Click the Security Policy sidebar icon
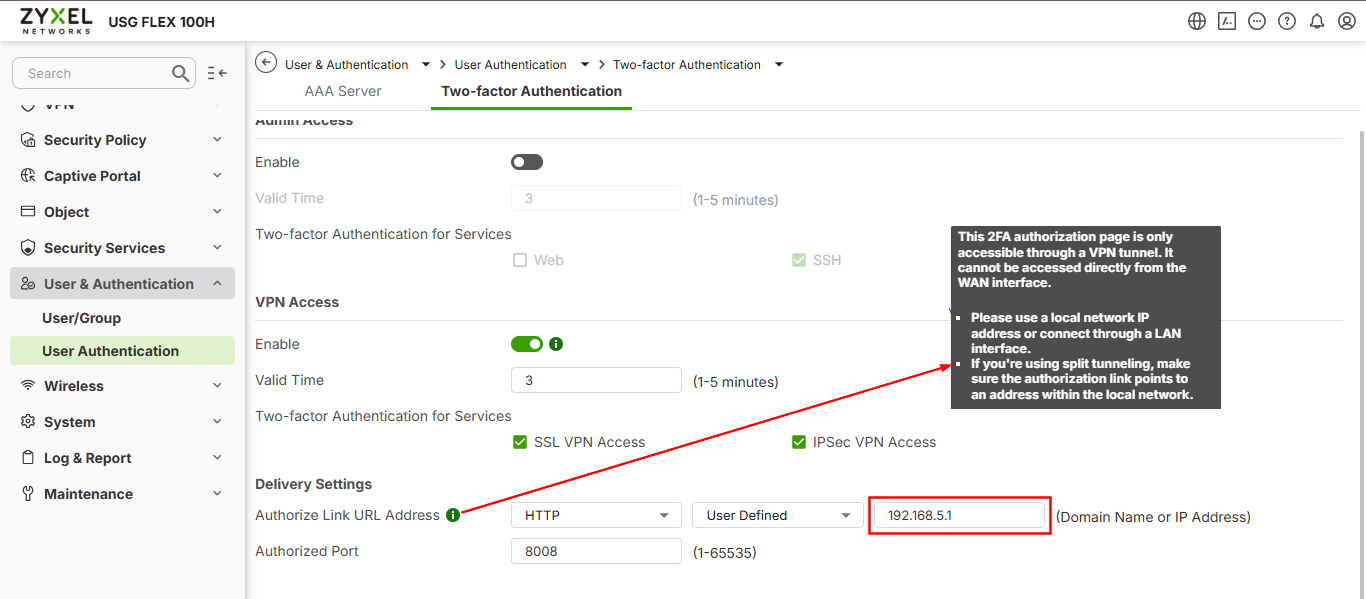The height and width of the screenshot is (599, 1366). 28,140
